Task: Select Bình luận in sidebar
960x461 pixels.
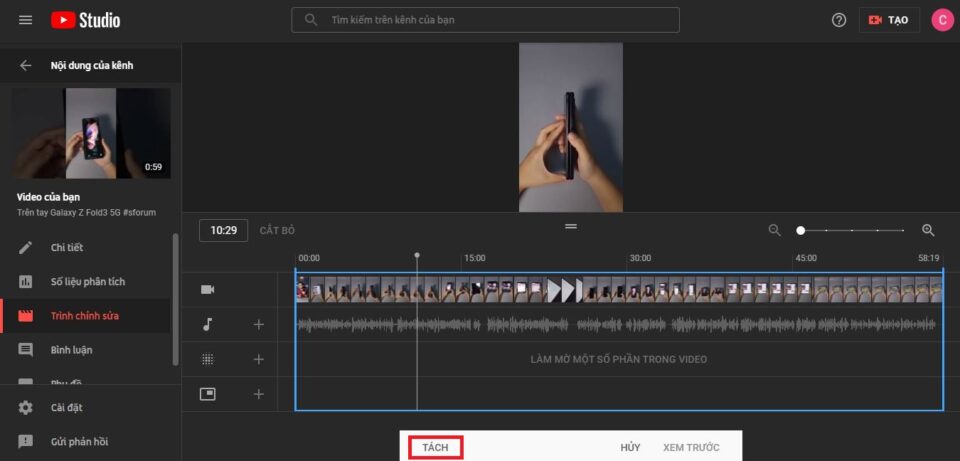Action: pyautogui.click(x=71, y=350)
